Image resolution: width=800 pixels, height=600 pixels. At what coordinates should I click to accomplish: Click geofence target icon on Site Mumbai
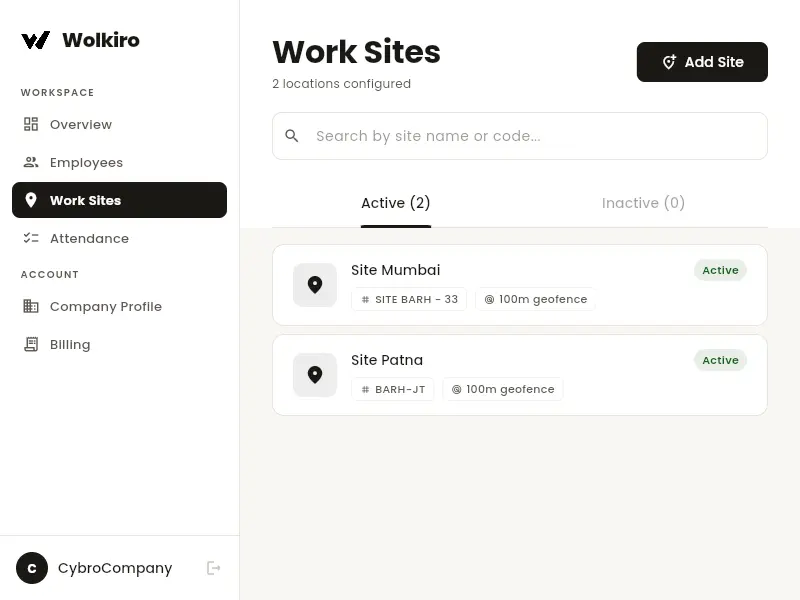click(x=489, y=299)
